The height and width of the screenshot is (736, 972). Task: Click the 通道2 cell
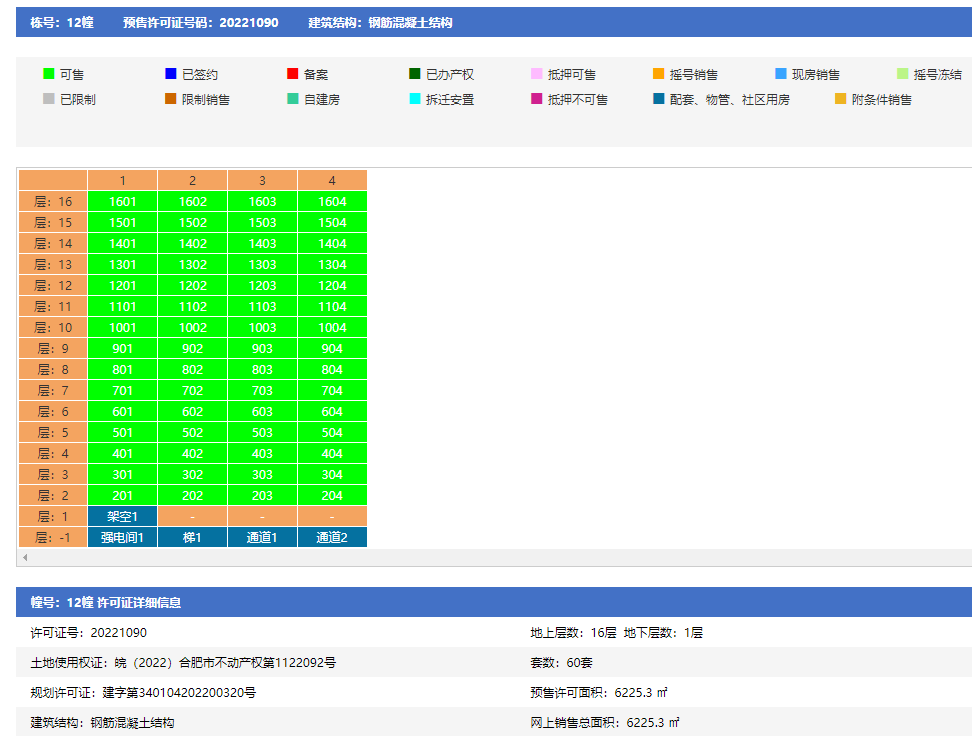[332, 538]
